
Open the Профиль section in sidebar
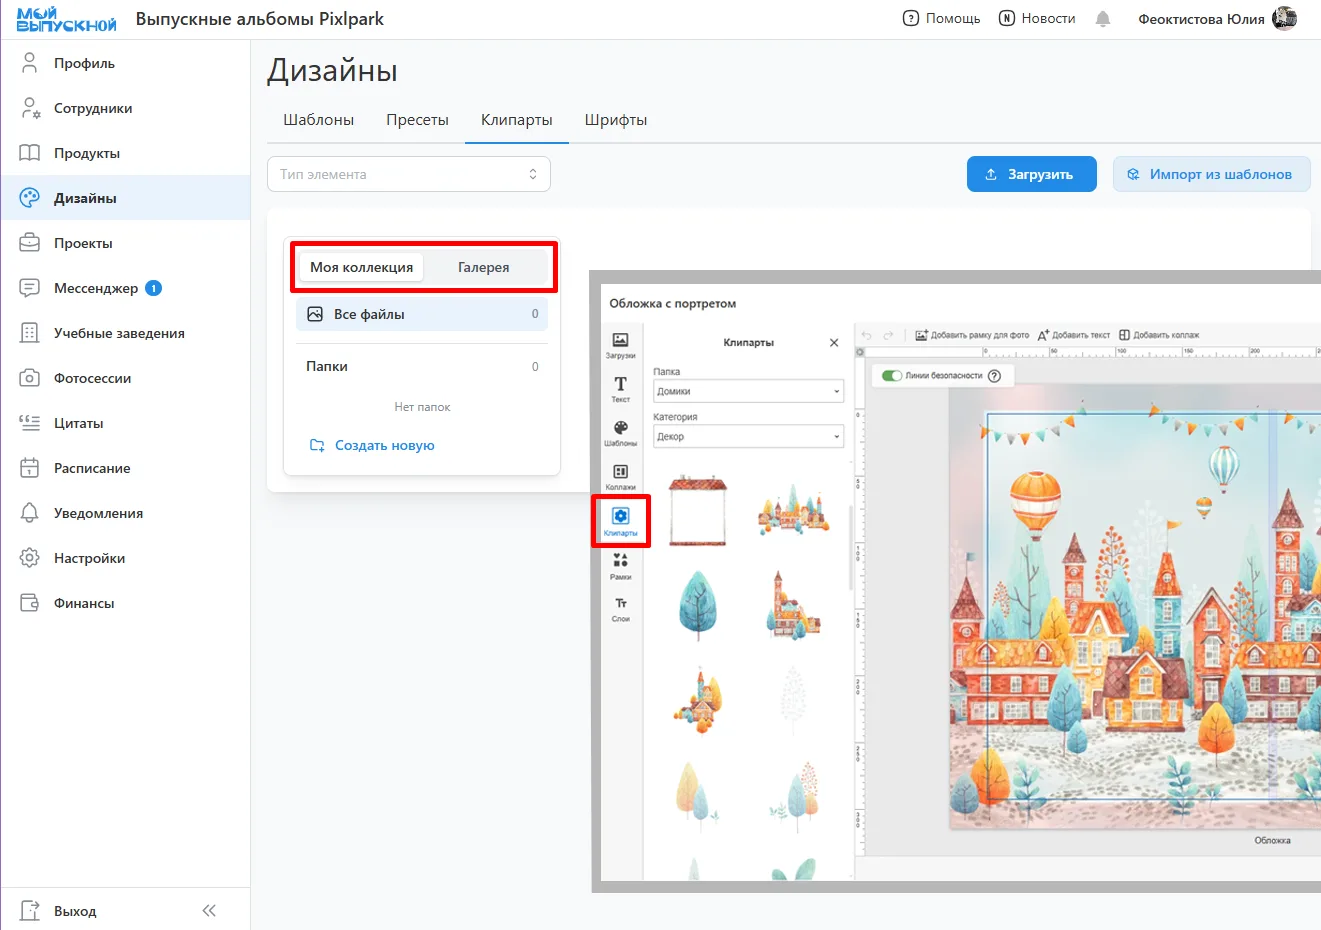(125, 63)
